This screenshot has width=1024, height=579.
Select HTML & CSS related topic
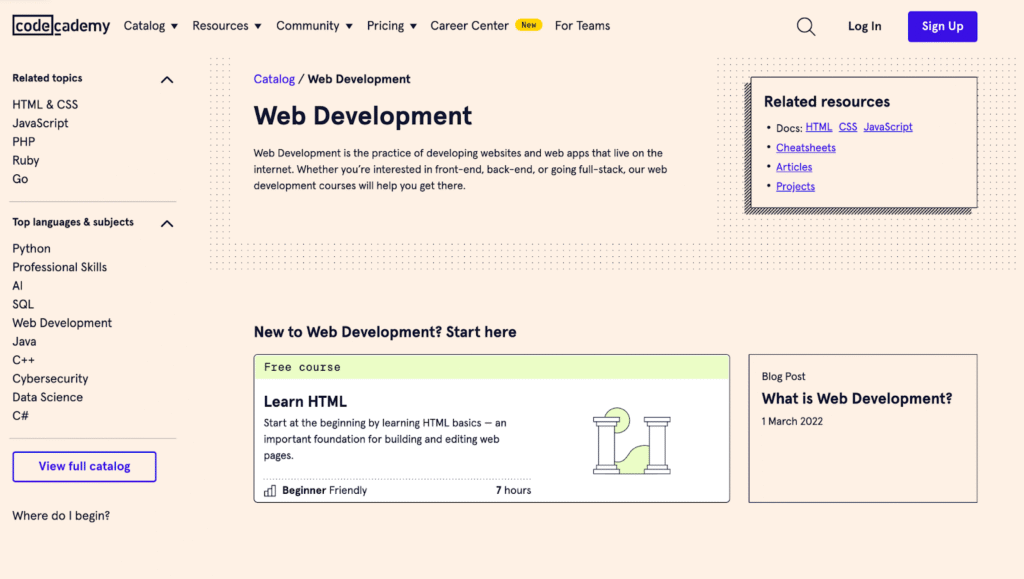point(45,104)
